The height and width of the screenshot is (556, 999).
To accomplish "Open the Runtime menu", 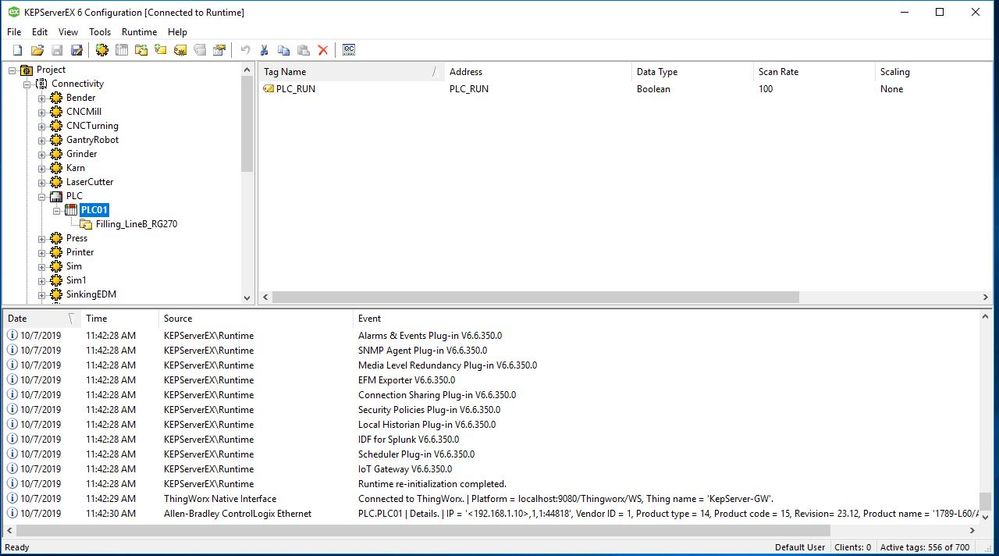I will coord(139,32).
